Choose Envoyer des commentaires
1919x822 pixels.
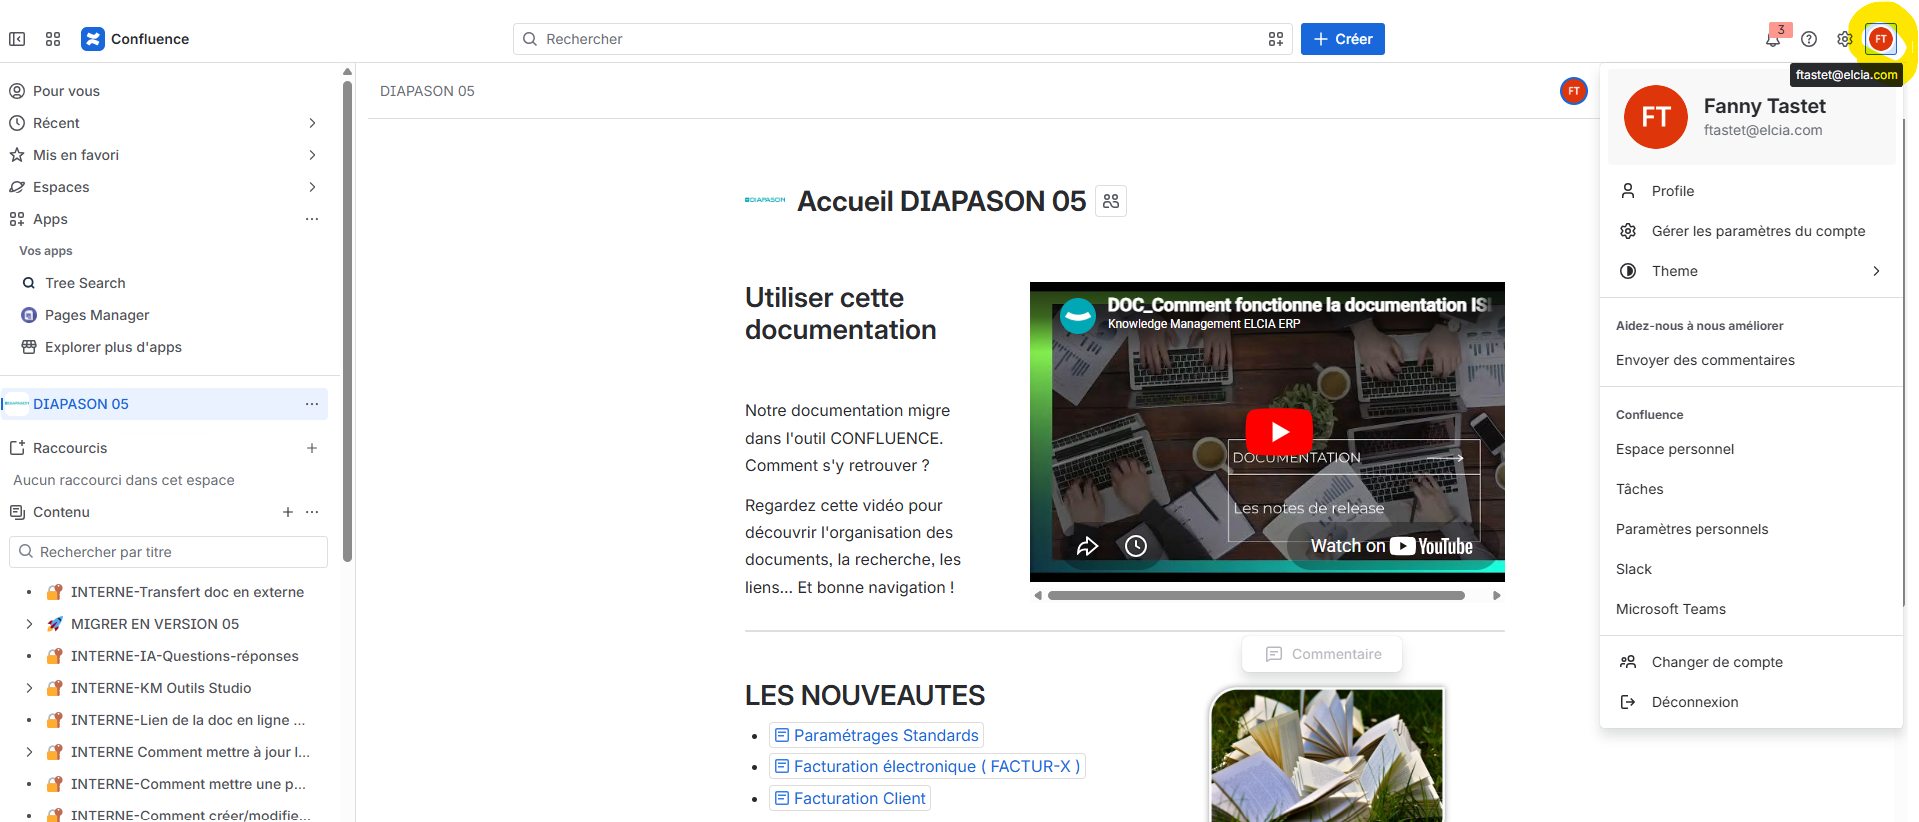pyautogui.click(x=1751, y=360)
